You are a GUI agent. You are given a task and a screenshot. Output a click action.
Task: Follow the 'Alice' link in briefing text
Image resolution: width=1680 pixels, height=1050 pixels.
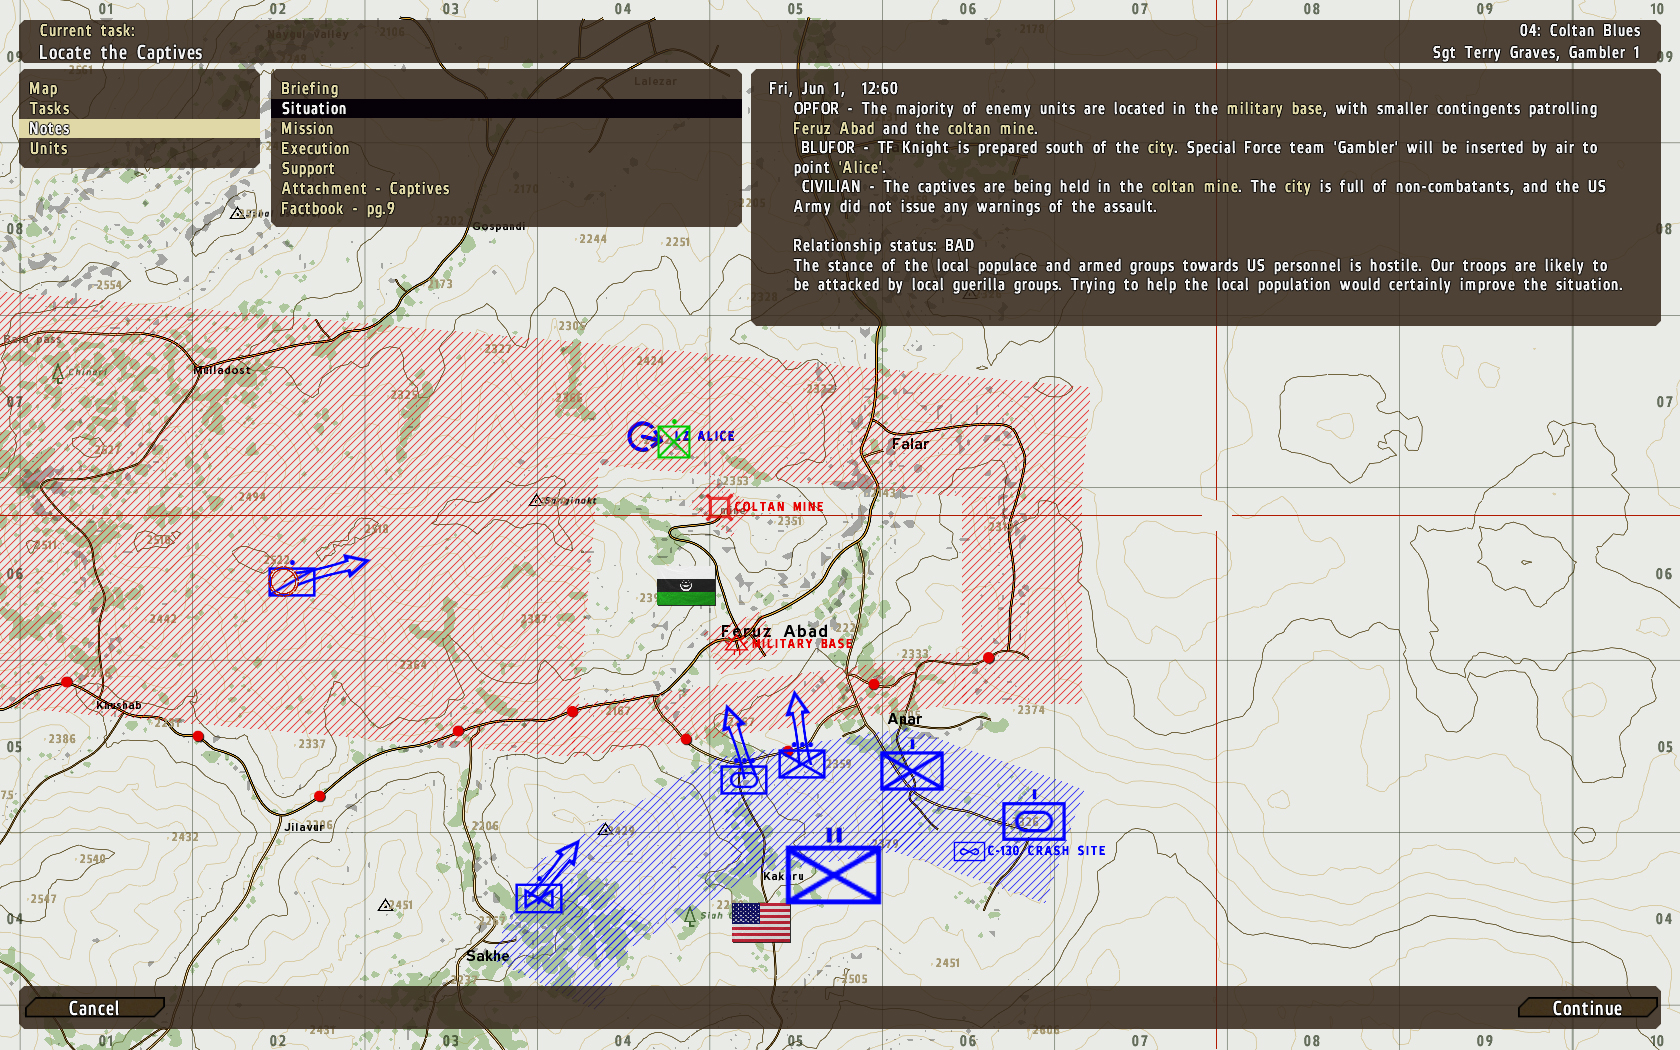[x=860, y=168]
